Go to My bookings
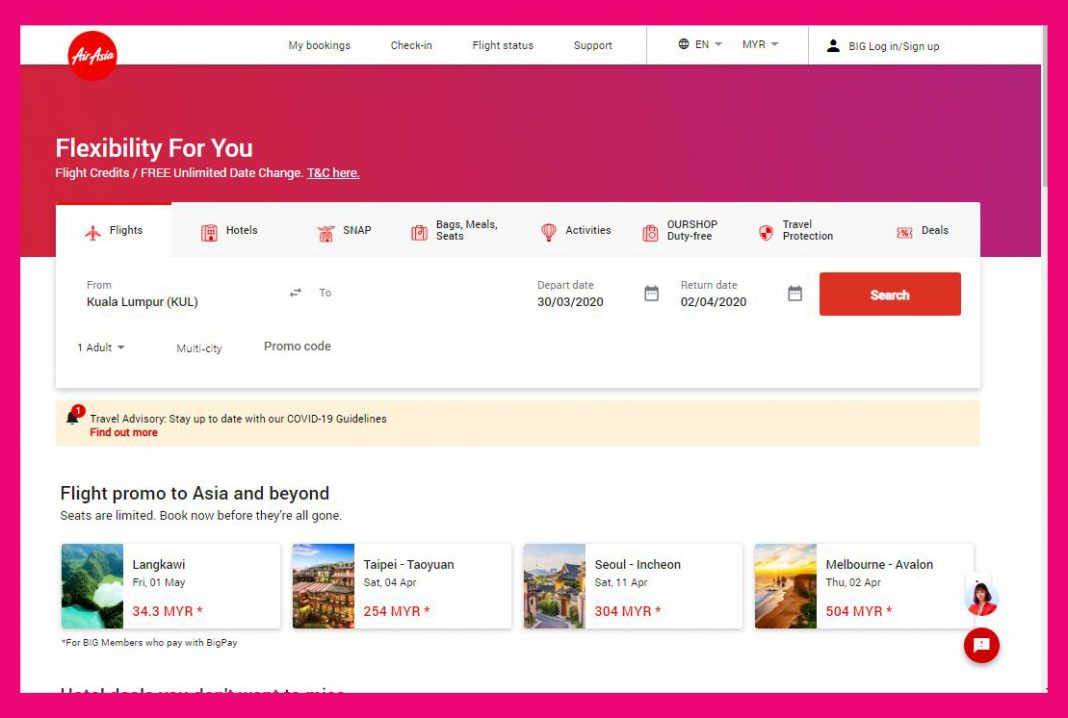The width and height of the screenshot is (1068, 718). [319, 45]
